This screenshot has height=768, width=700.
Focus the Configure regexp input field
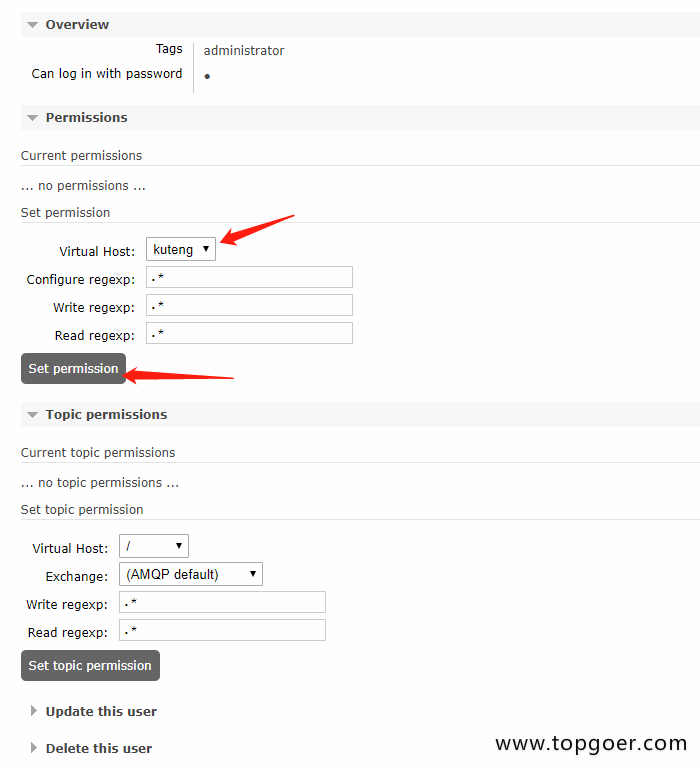(x=249, y=277)
